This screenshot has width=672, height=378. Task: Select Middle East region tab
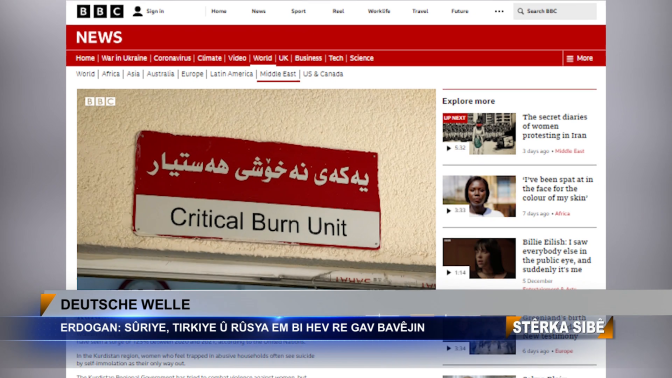pyautogui.click(x=278, y=74)
